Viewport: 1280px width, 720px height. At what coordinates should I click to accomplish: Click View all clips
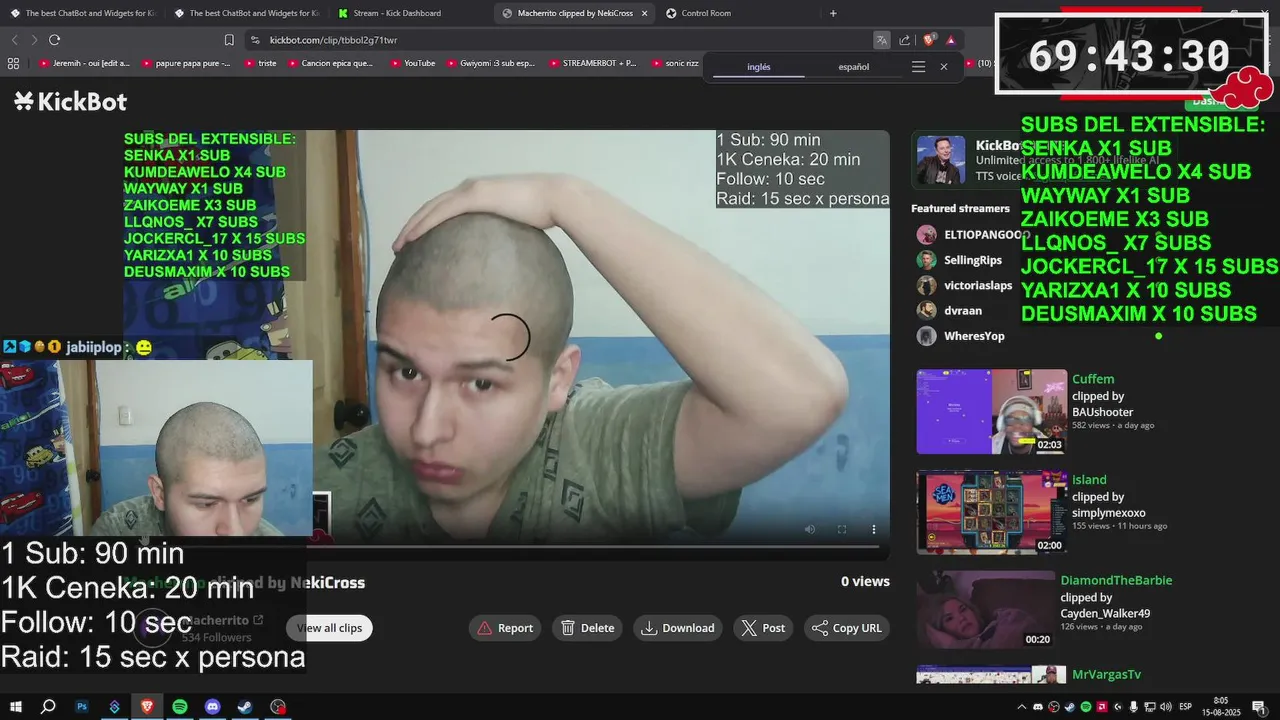tap(329, 628)
